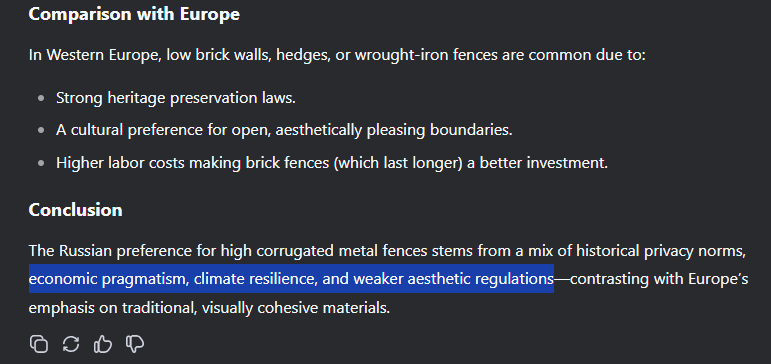Click the 'Conclusion' heading
This screenshot has width=771, height=364.
coord(75,210)
